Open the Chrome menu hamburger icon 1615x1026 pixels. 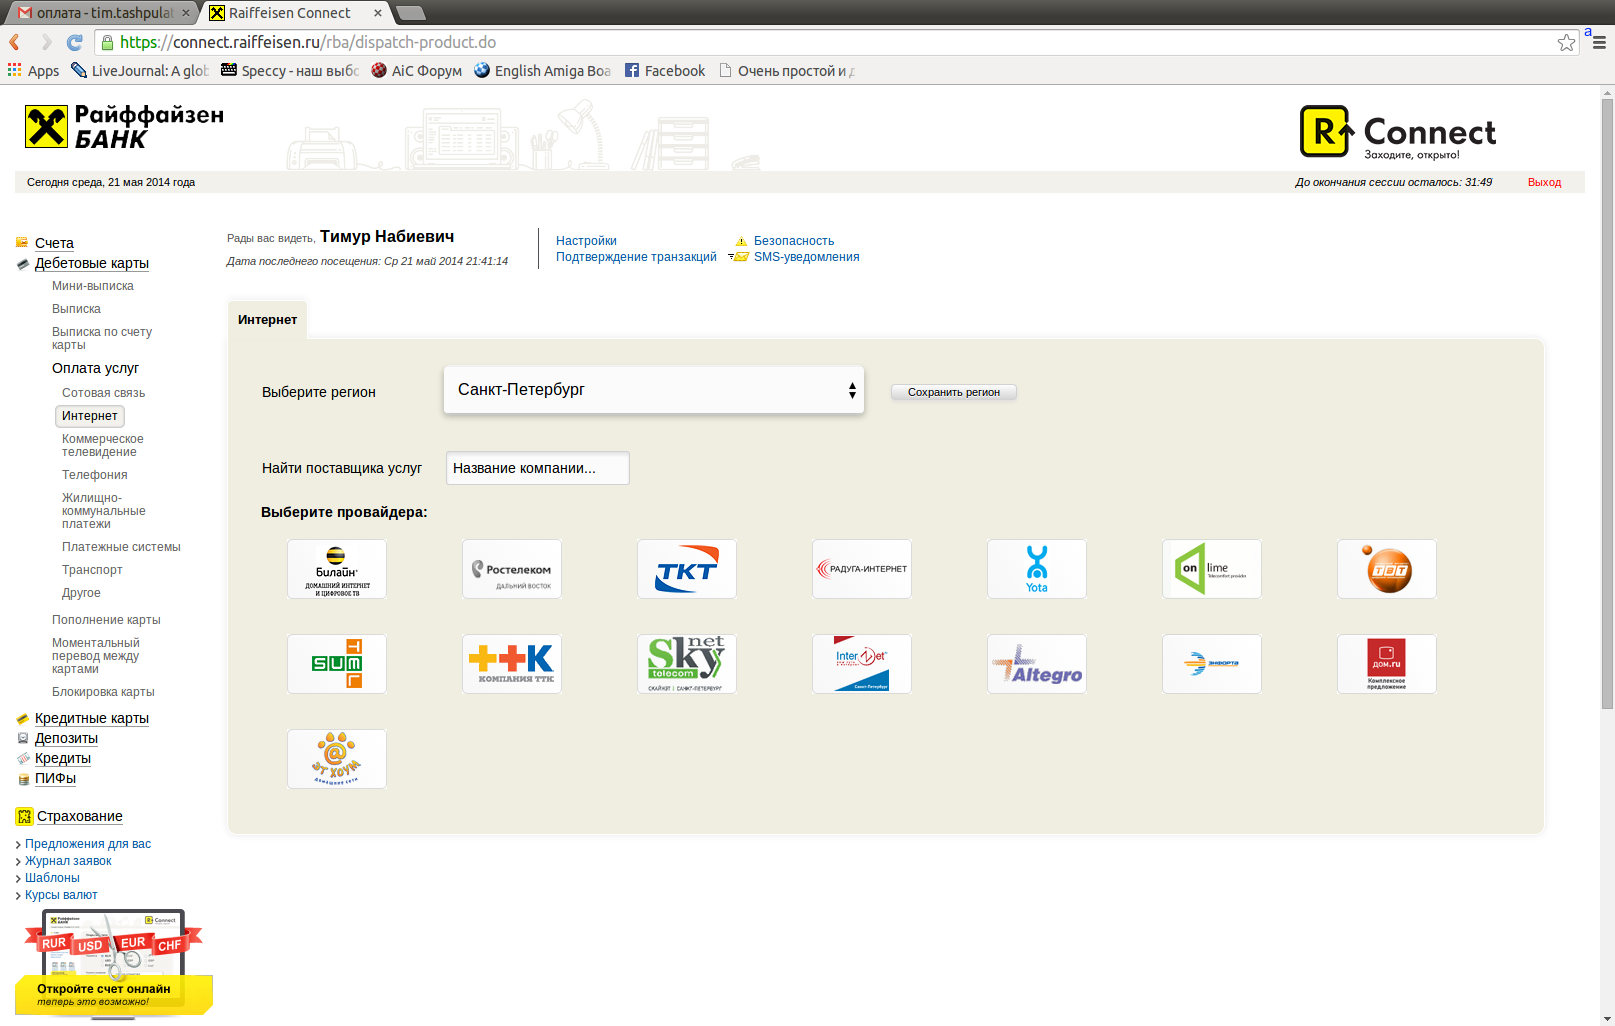1599,42
